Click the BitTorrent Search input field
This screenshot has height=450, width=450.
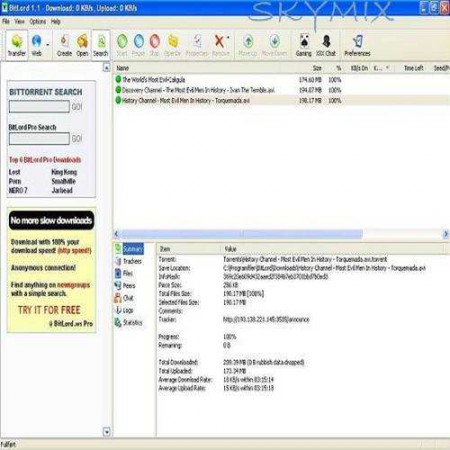tap(39, 107)
